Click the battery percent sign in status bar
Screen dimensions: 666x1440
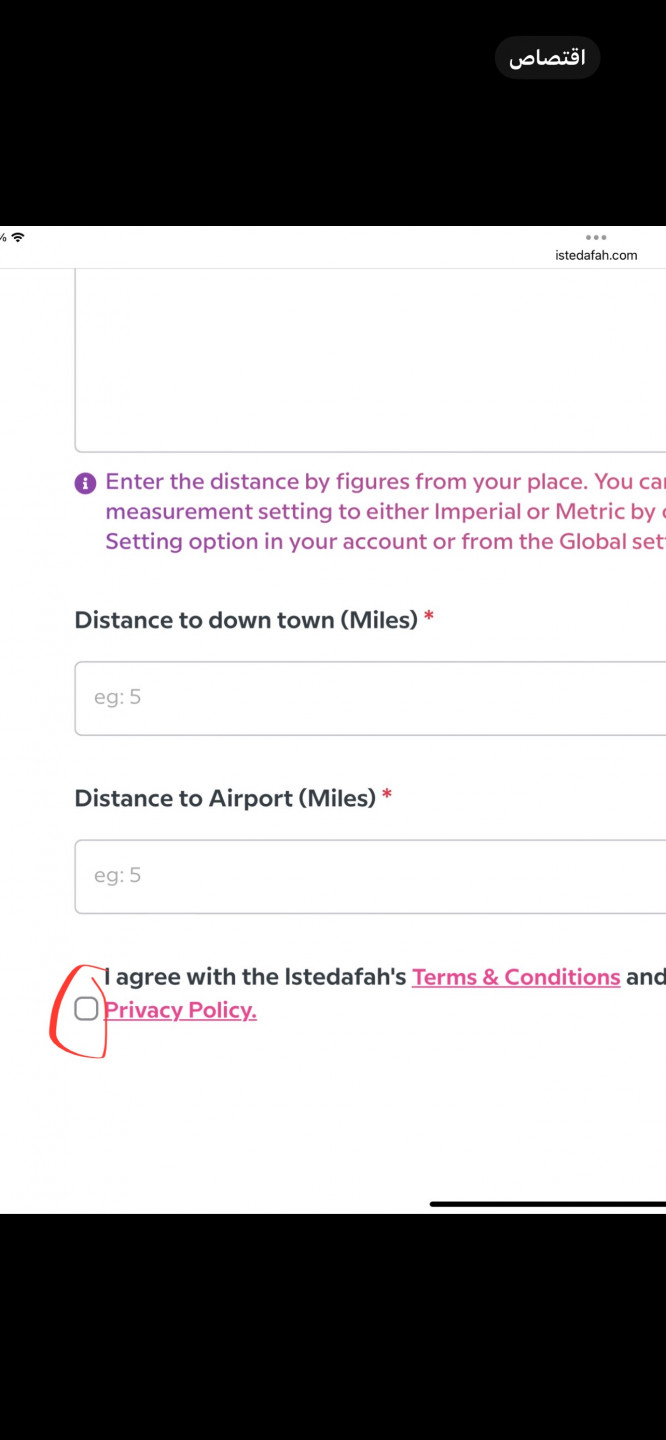coord(3,238)
